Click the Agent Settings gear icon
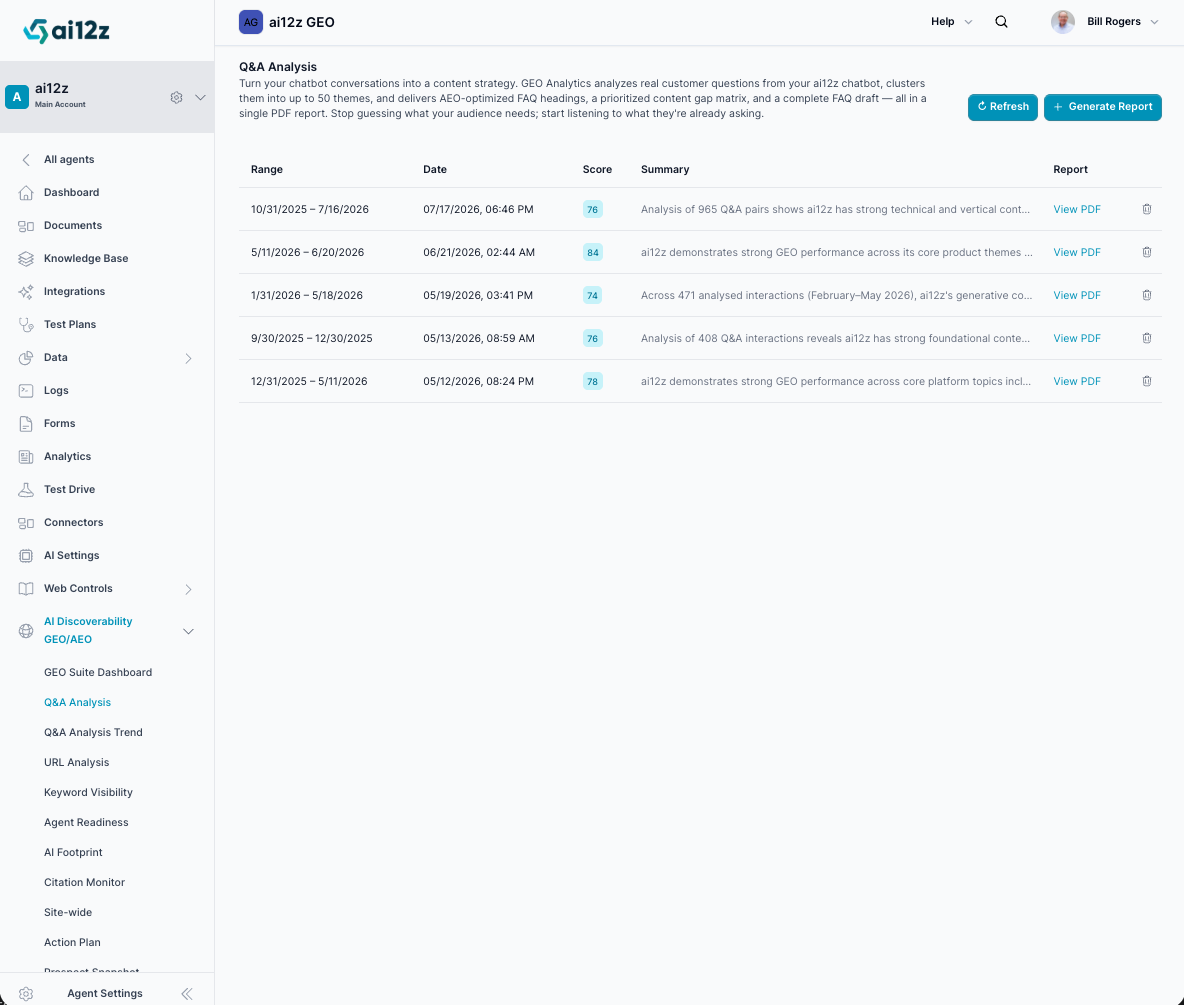1184x1005 pixels. point(26,994)
